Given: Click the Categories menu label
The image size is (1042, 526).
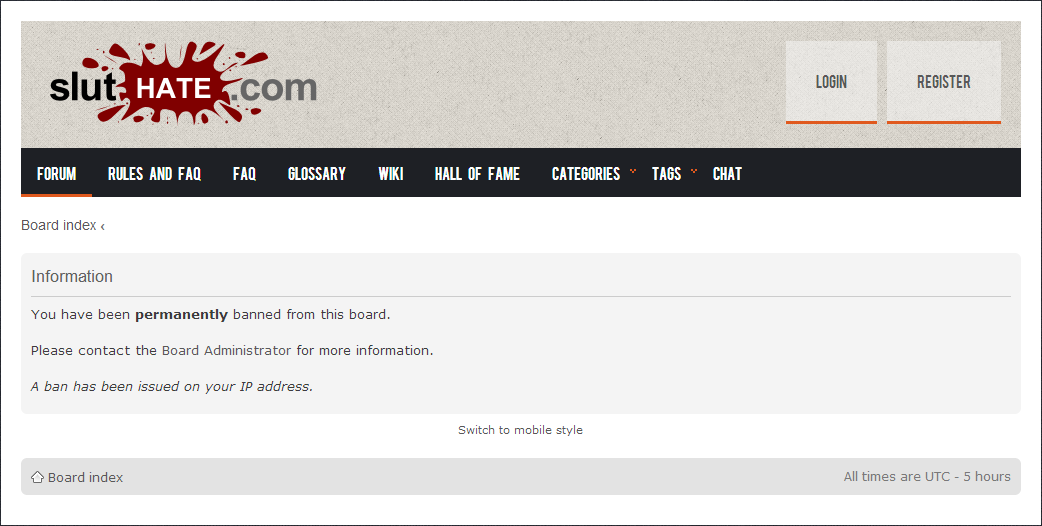Looking at the screenshot, I should pos(586,173).
